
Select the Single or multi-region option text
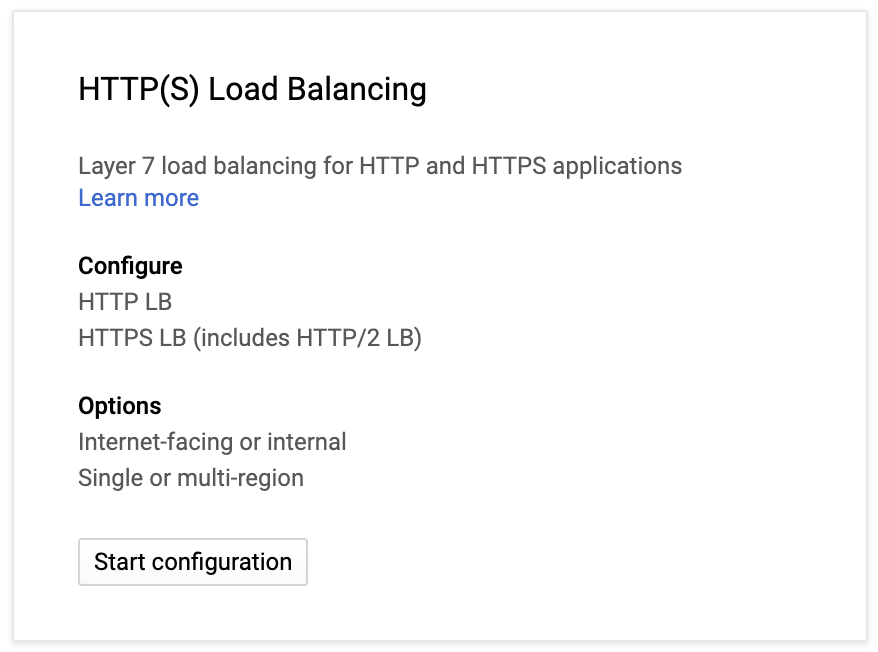click(190, 478)
